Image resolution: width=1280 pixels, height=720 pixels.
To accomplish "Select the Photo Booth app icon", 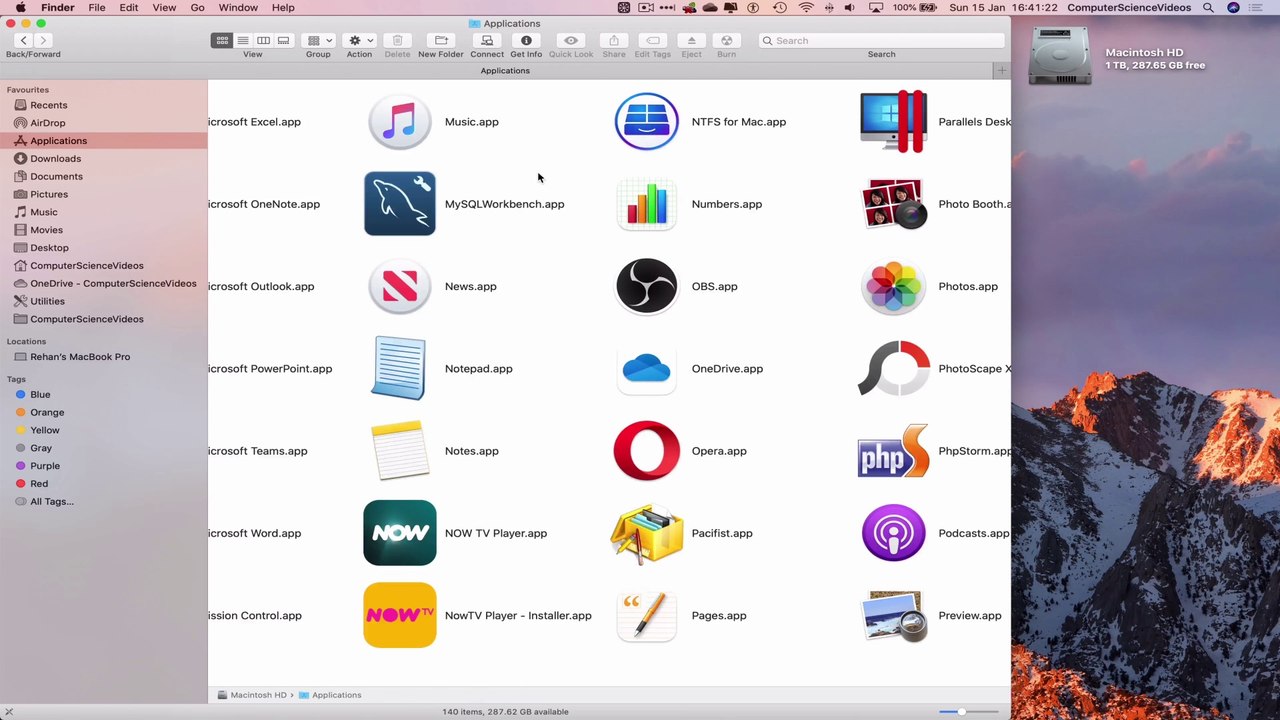I will 893,204.
